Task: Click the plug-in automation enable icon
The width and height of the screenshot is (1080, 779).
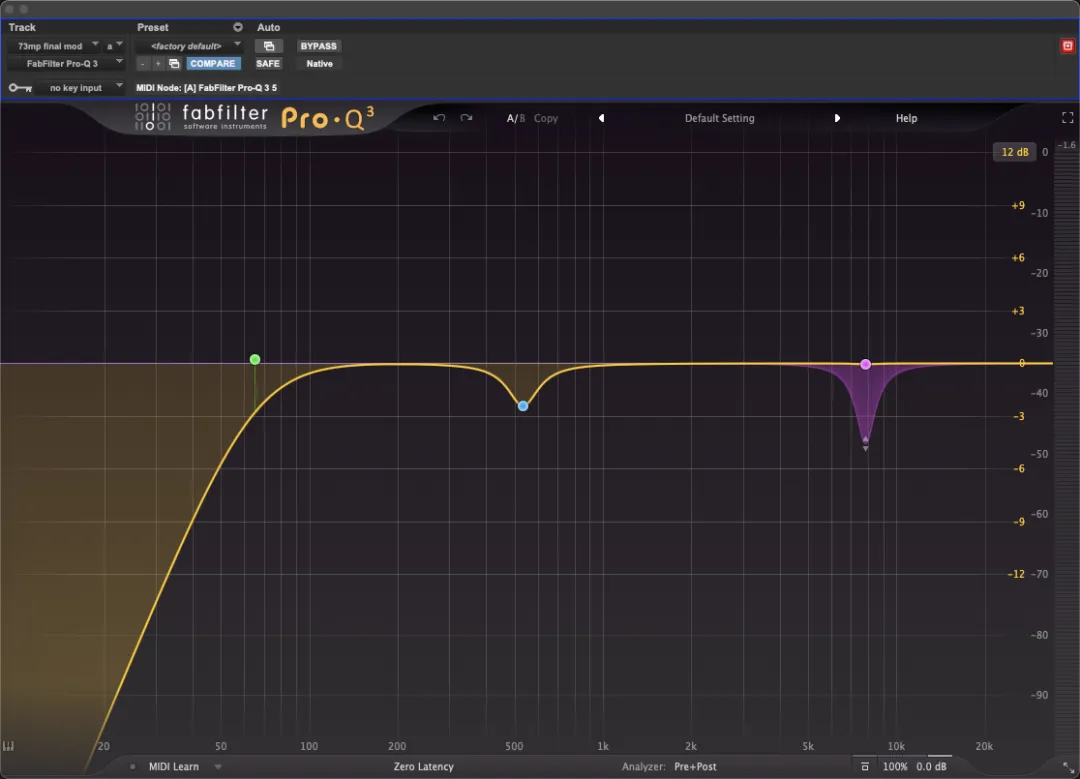Action: (x=269, y=46)
